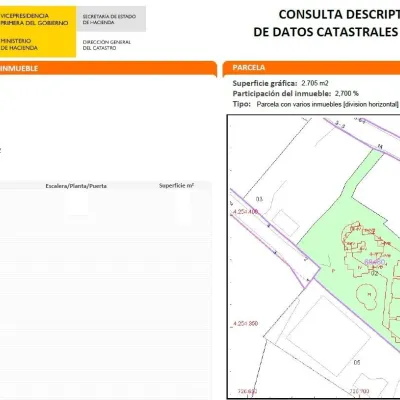Click the Superficie m² column header
The height and width of the screenshot is (400, 400).
(176, 185)
